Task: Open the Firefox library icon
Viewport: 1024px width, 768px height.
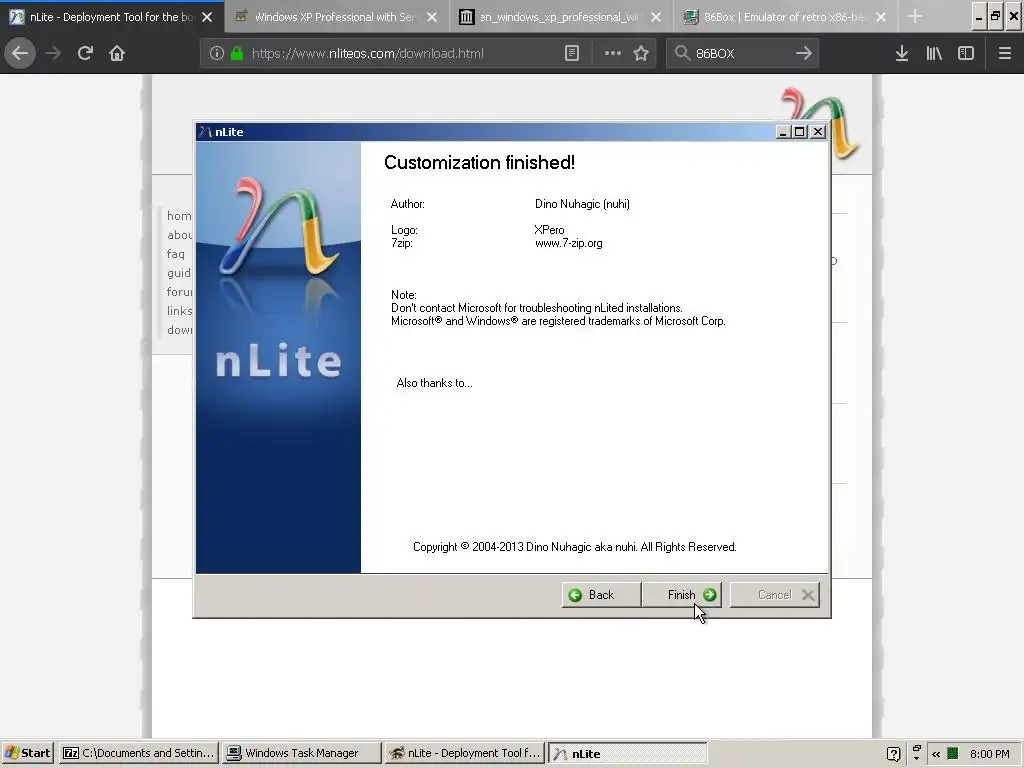Action: point(934,54)
